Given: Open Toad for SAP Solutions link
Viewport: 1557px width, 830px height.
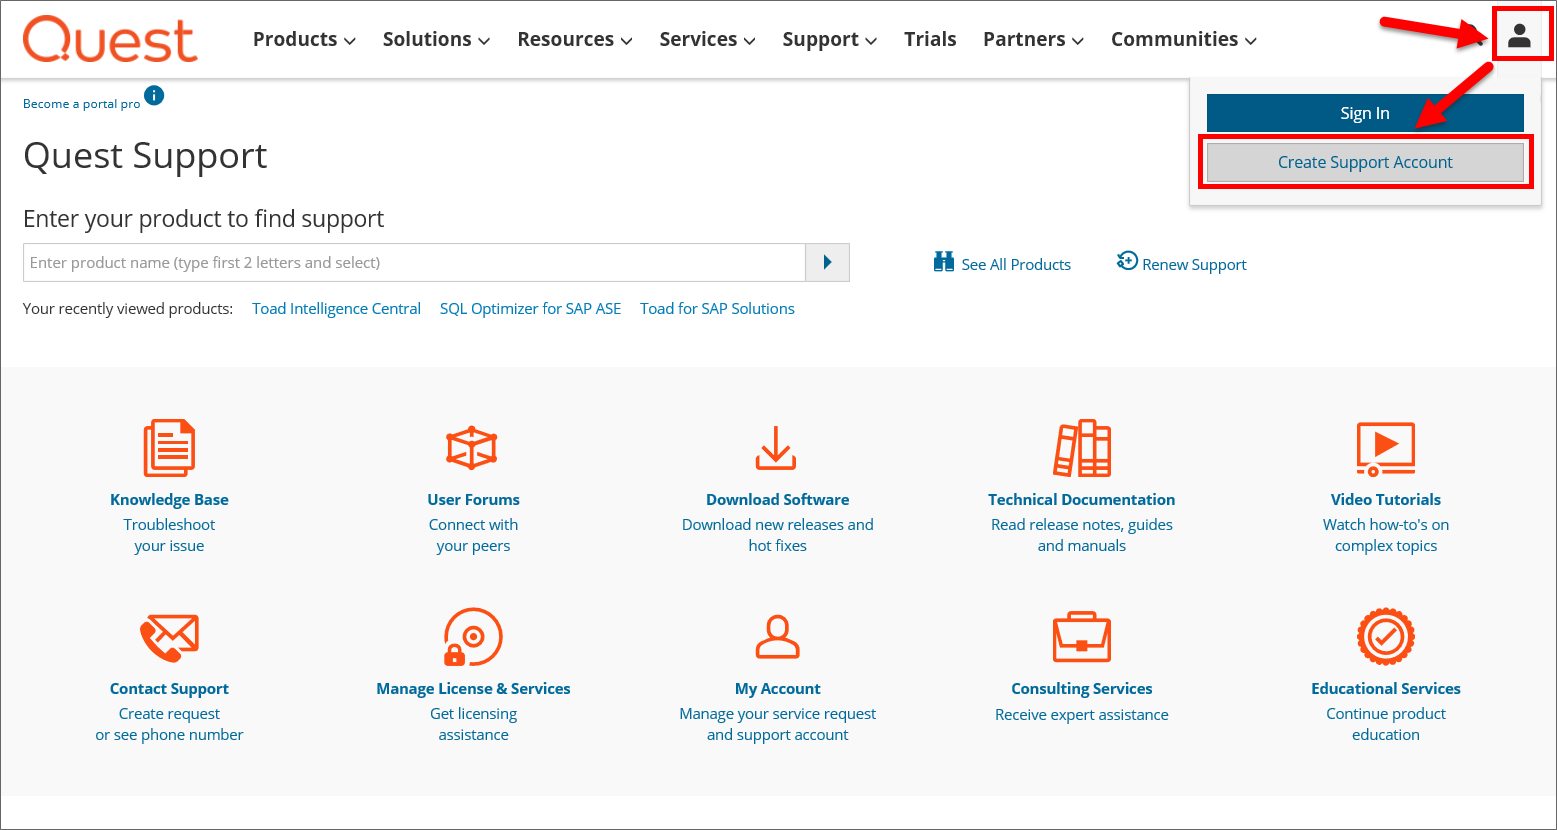Looking at the screenshot, I should 717,308.
